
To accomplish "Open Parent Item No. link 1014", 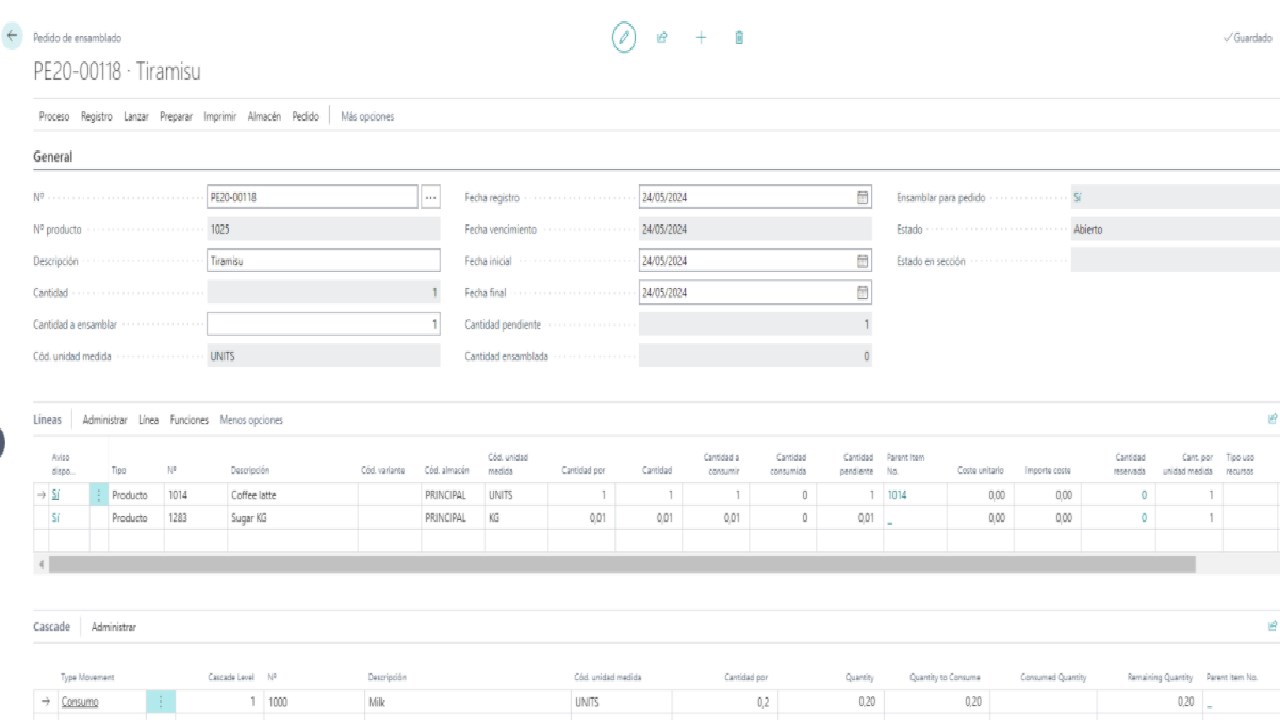I will click(x=897, y=495).
